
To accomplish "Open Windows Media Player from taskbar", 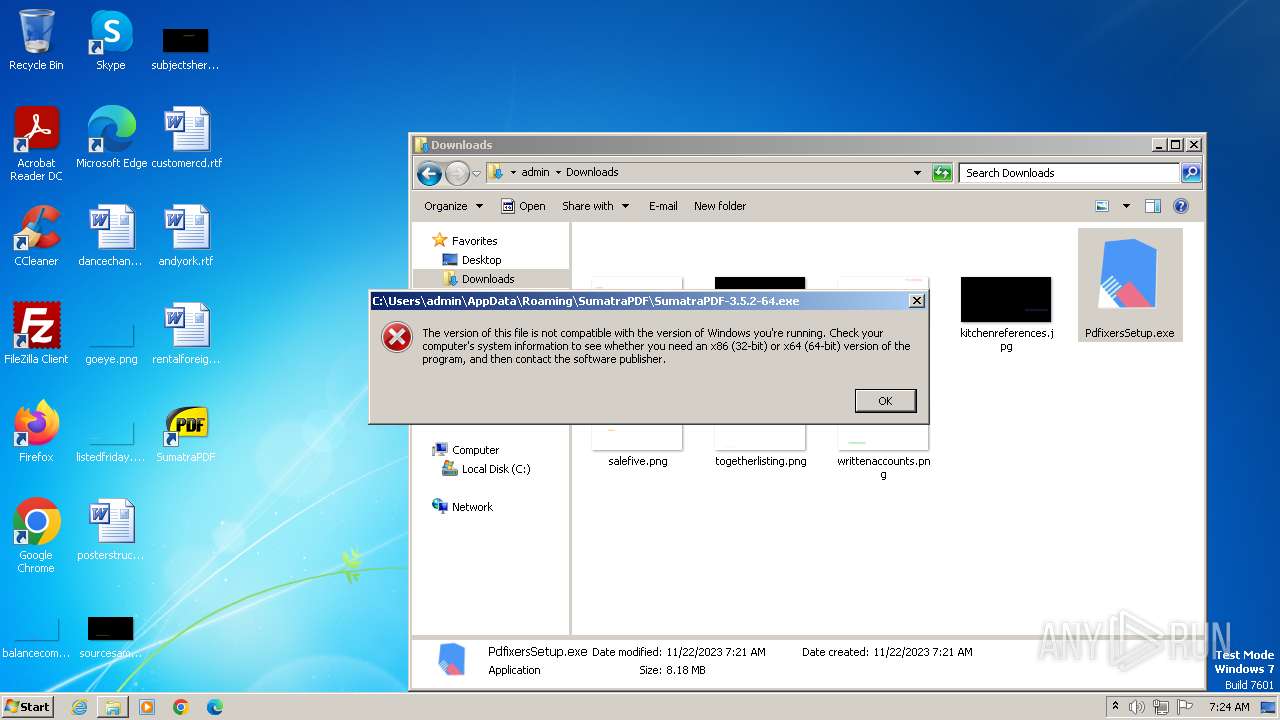I will pos(147,707).
